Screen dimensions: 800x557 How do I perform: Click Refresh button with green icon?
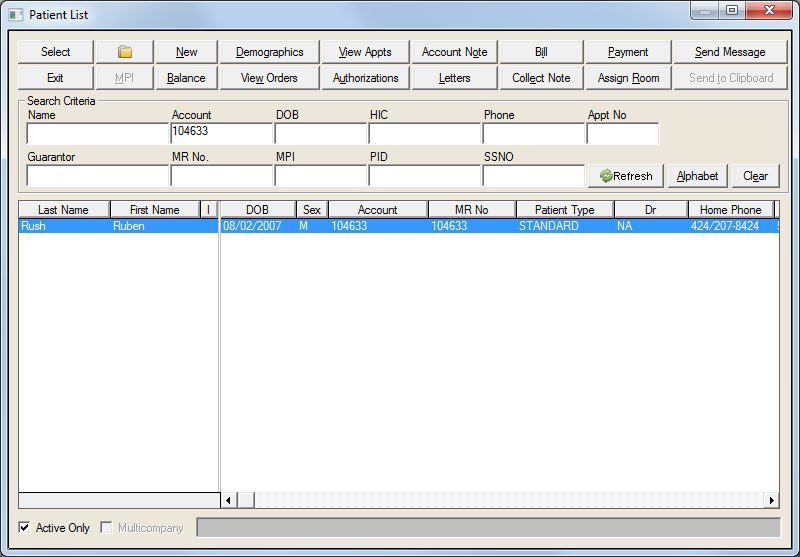point(626,176)
